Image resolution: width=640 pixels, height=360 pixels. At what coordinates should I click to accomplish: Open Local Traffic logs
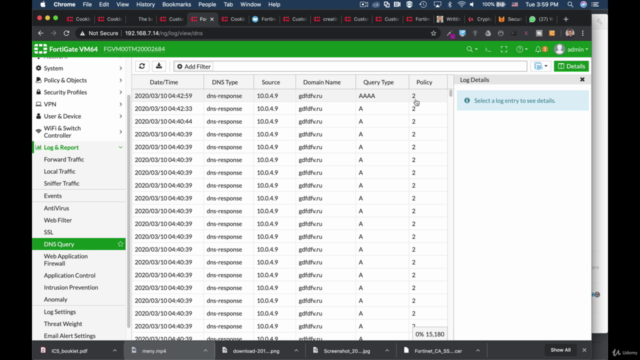click(60, 171)
